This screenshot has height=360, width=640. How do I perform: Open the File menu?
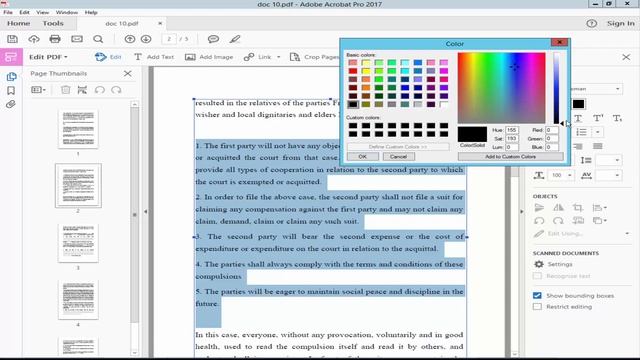(x=8, y=12)
